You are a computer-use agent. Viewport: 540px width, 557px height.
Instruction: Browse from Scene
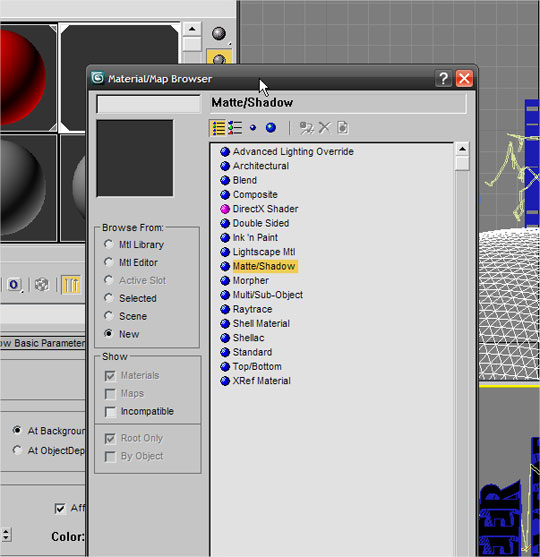pyautogui.click(x=108, y=316)
